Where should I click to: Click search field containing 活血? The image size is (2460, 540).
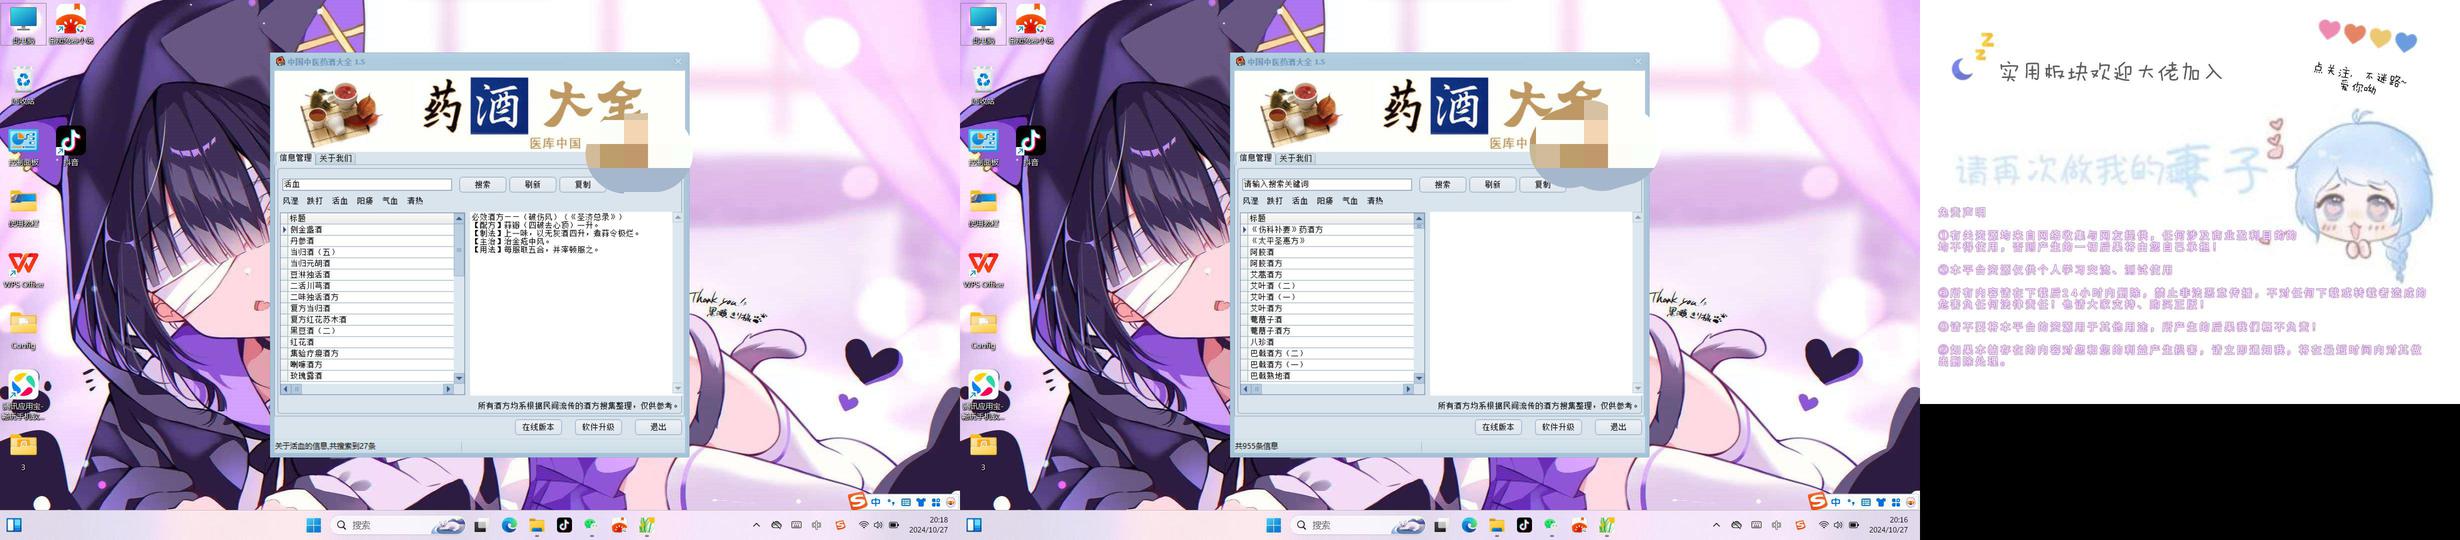click(x=367, y=185)
